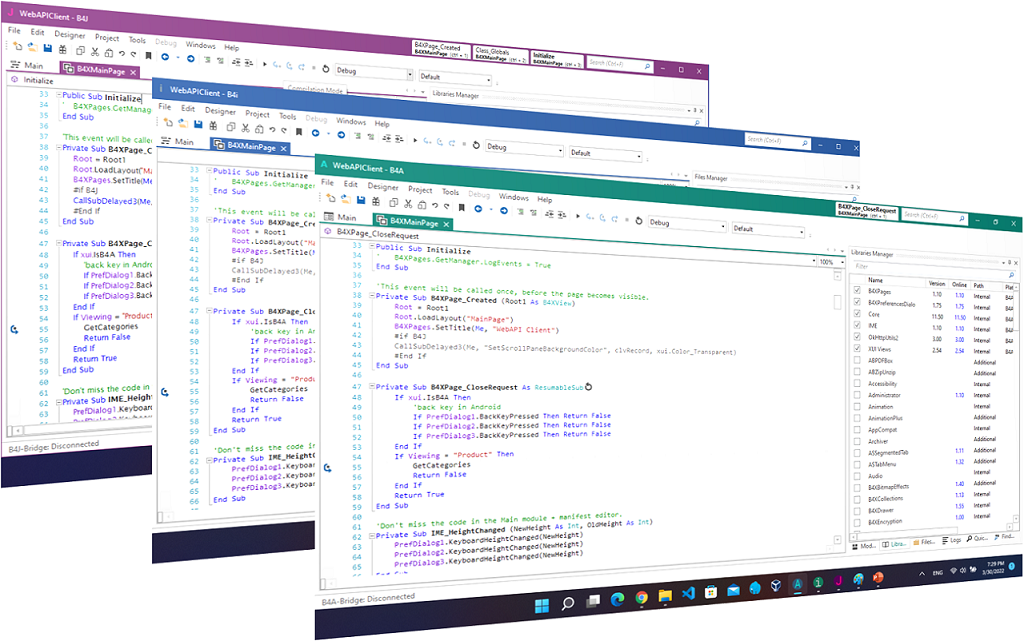This screenshot has height=641, width=1024.
Task: Collapse Sub B4XPage_CloseRequest in B4A editor
Action: [372, 386]
